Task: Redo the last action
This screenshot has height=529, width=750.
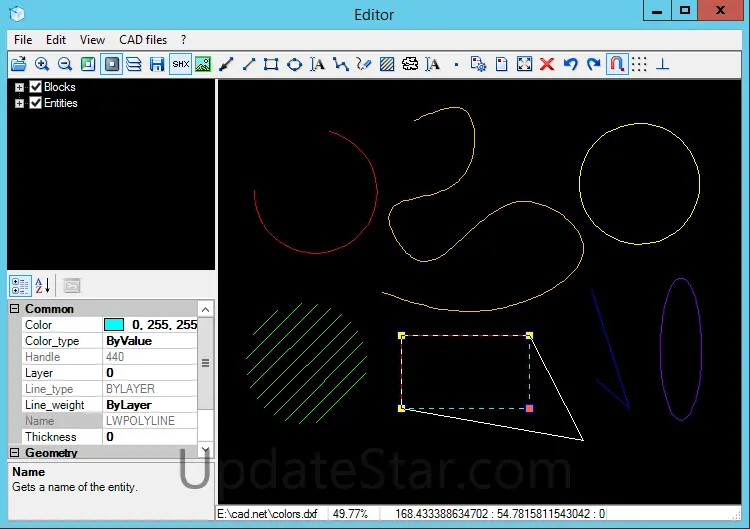Action: point(593,64)
